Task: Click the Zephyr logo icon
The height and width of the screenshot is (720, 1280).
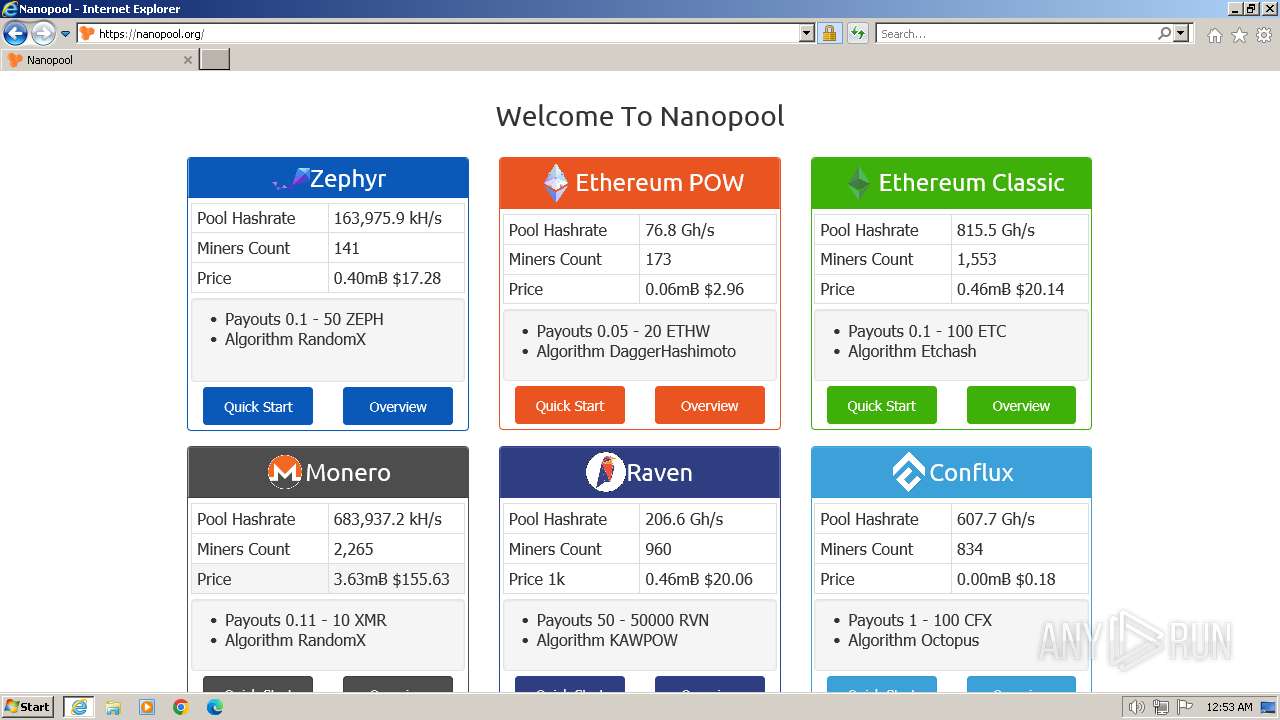Action: (290, 180)
